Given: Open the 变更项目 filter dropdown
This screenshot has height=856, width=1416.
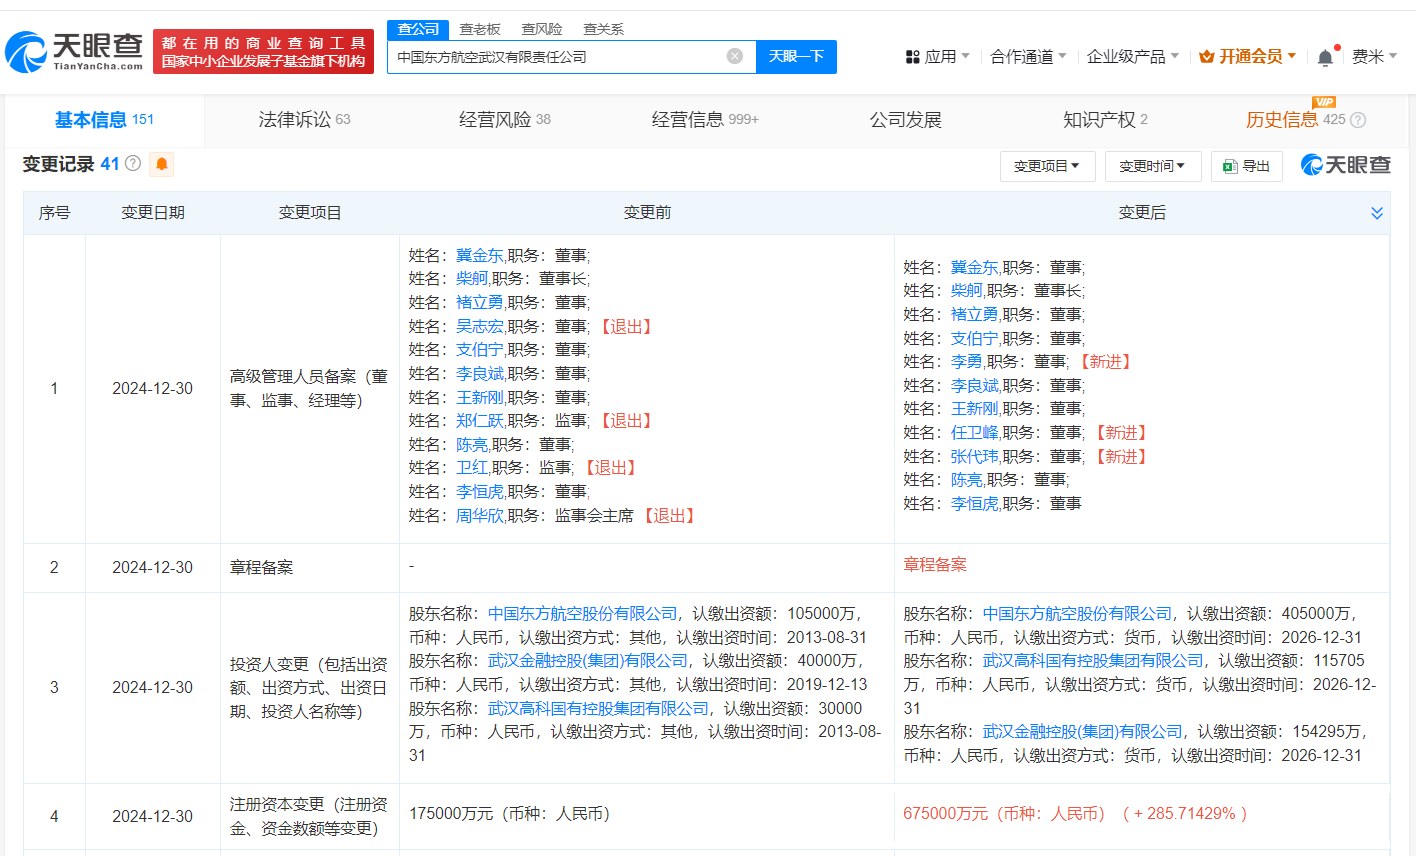Looking at the screenshot, I should coord(1047,166).
